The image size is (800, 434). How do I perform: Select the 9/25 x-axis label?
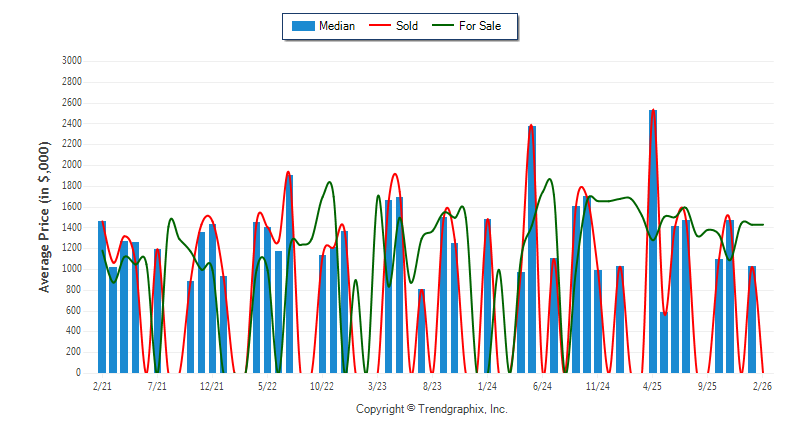(x=708, y=386)
